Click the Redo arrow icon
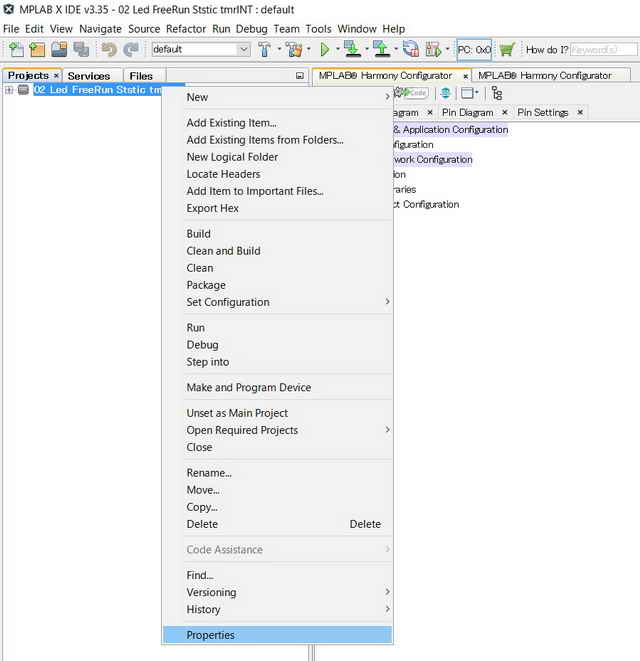This screenshot has height=661, width=640. click(x=131, y=49)
